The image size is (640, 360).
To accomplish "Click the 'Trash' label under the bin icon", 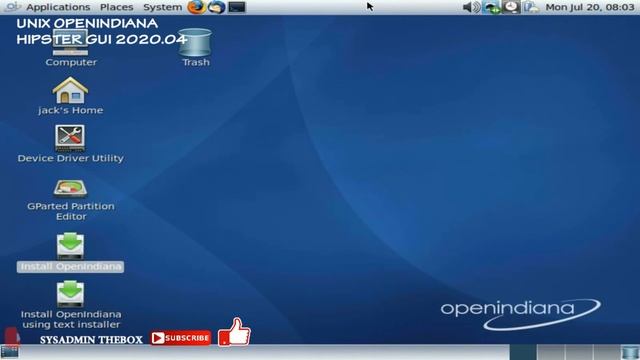I will (x=196, y=62).
